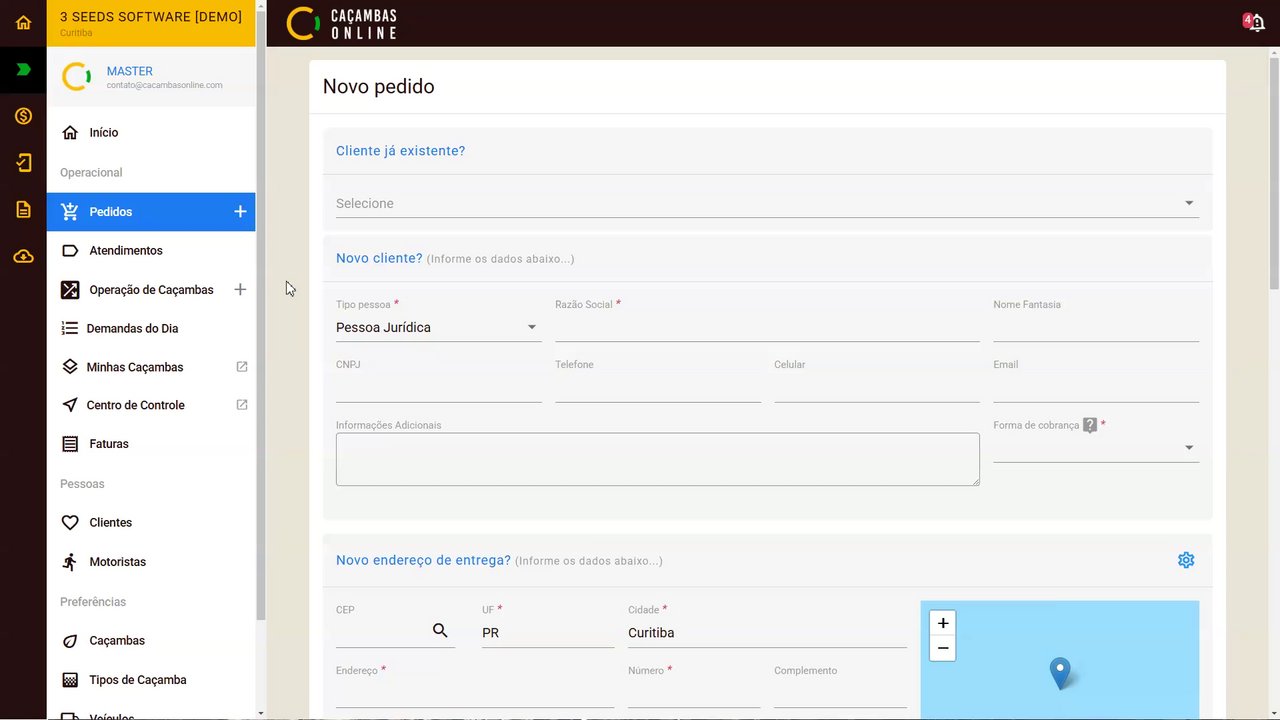Image resolution: width=1280 pixels, height=720 pixels.
Task: Open the notifications bell with the badge
Action: point(1255,22)
